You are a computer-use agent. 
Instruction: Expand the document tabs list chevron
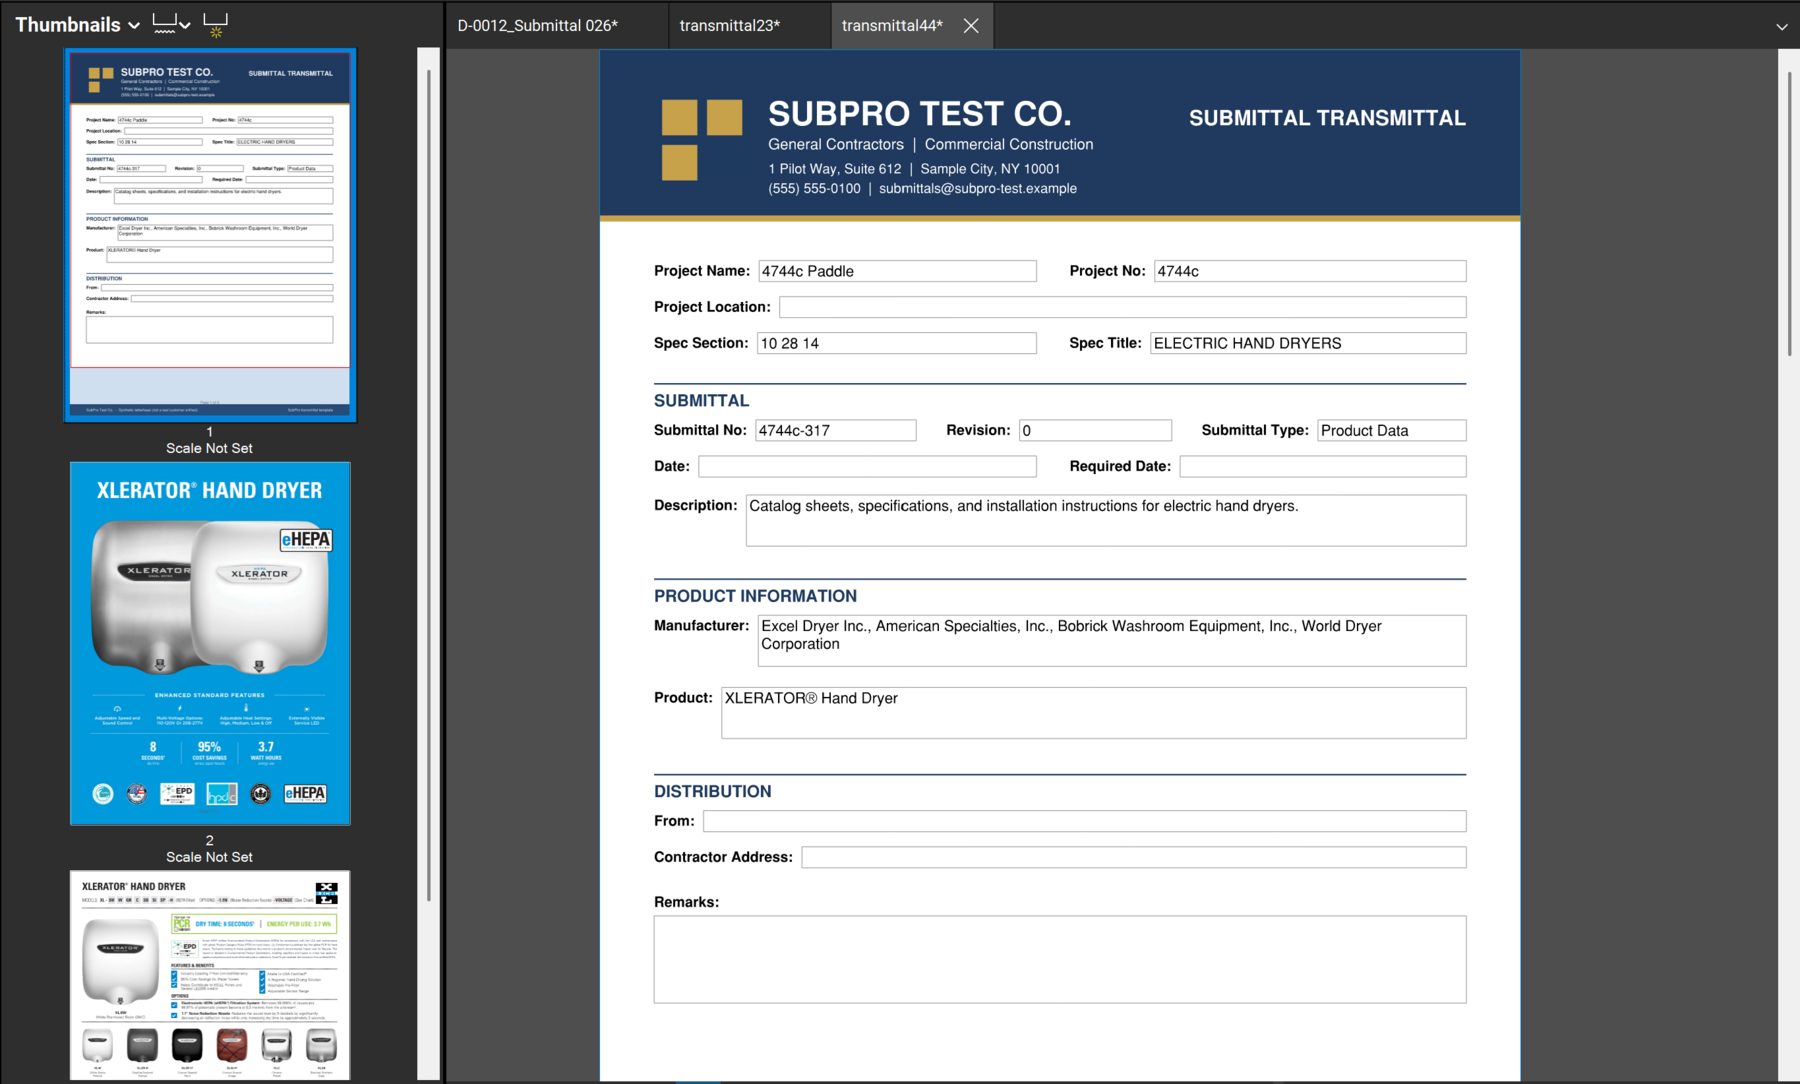point(1782,27)
